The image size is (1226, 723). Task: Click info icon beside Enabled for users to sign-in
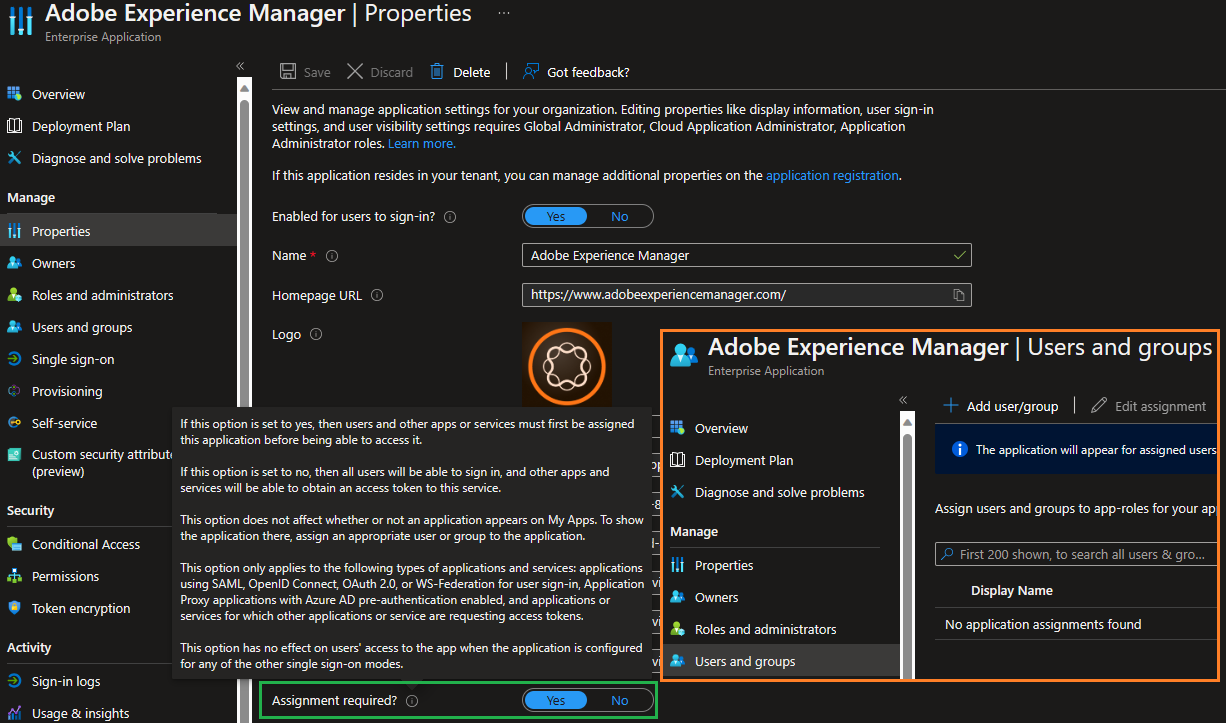coord(450,217)
